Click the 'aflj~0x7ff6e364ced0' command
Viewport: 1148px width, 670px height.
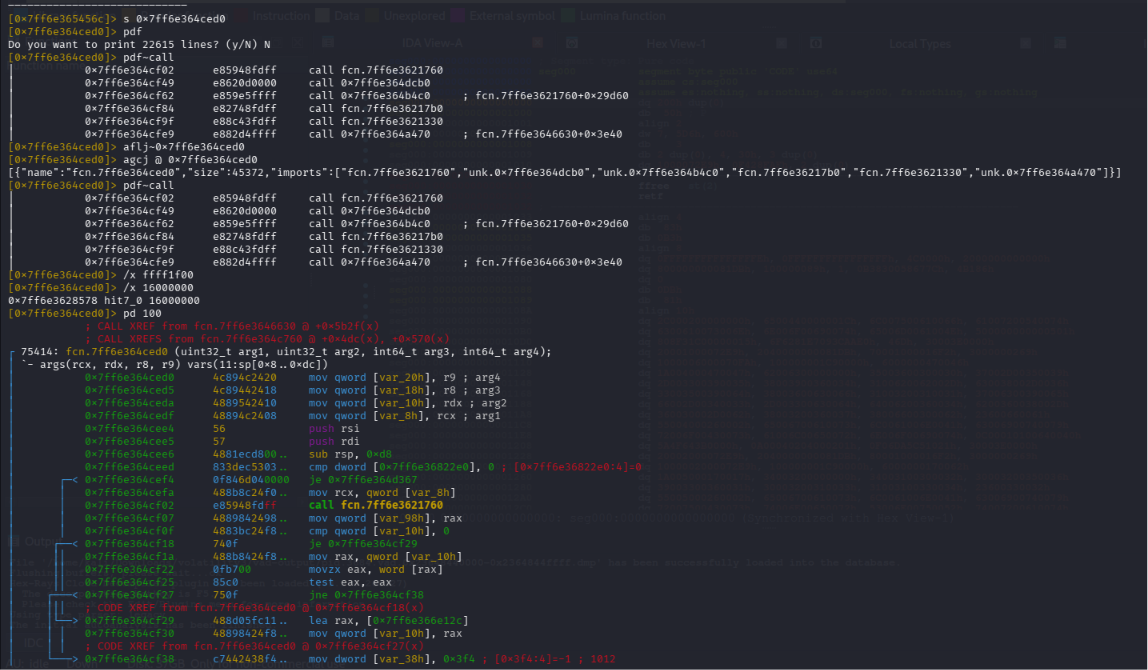[184, 147]
